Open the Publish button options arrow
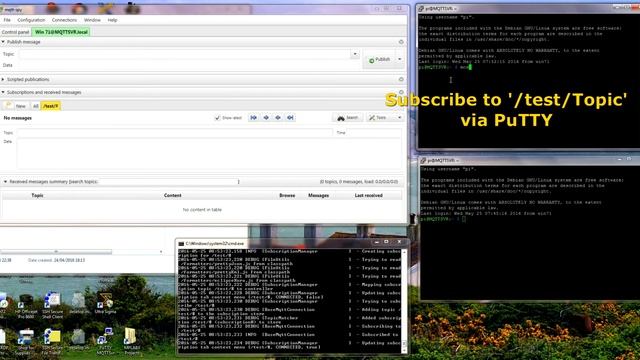Viewport: 640px width, 360px height. coord(399,60)
